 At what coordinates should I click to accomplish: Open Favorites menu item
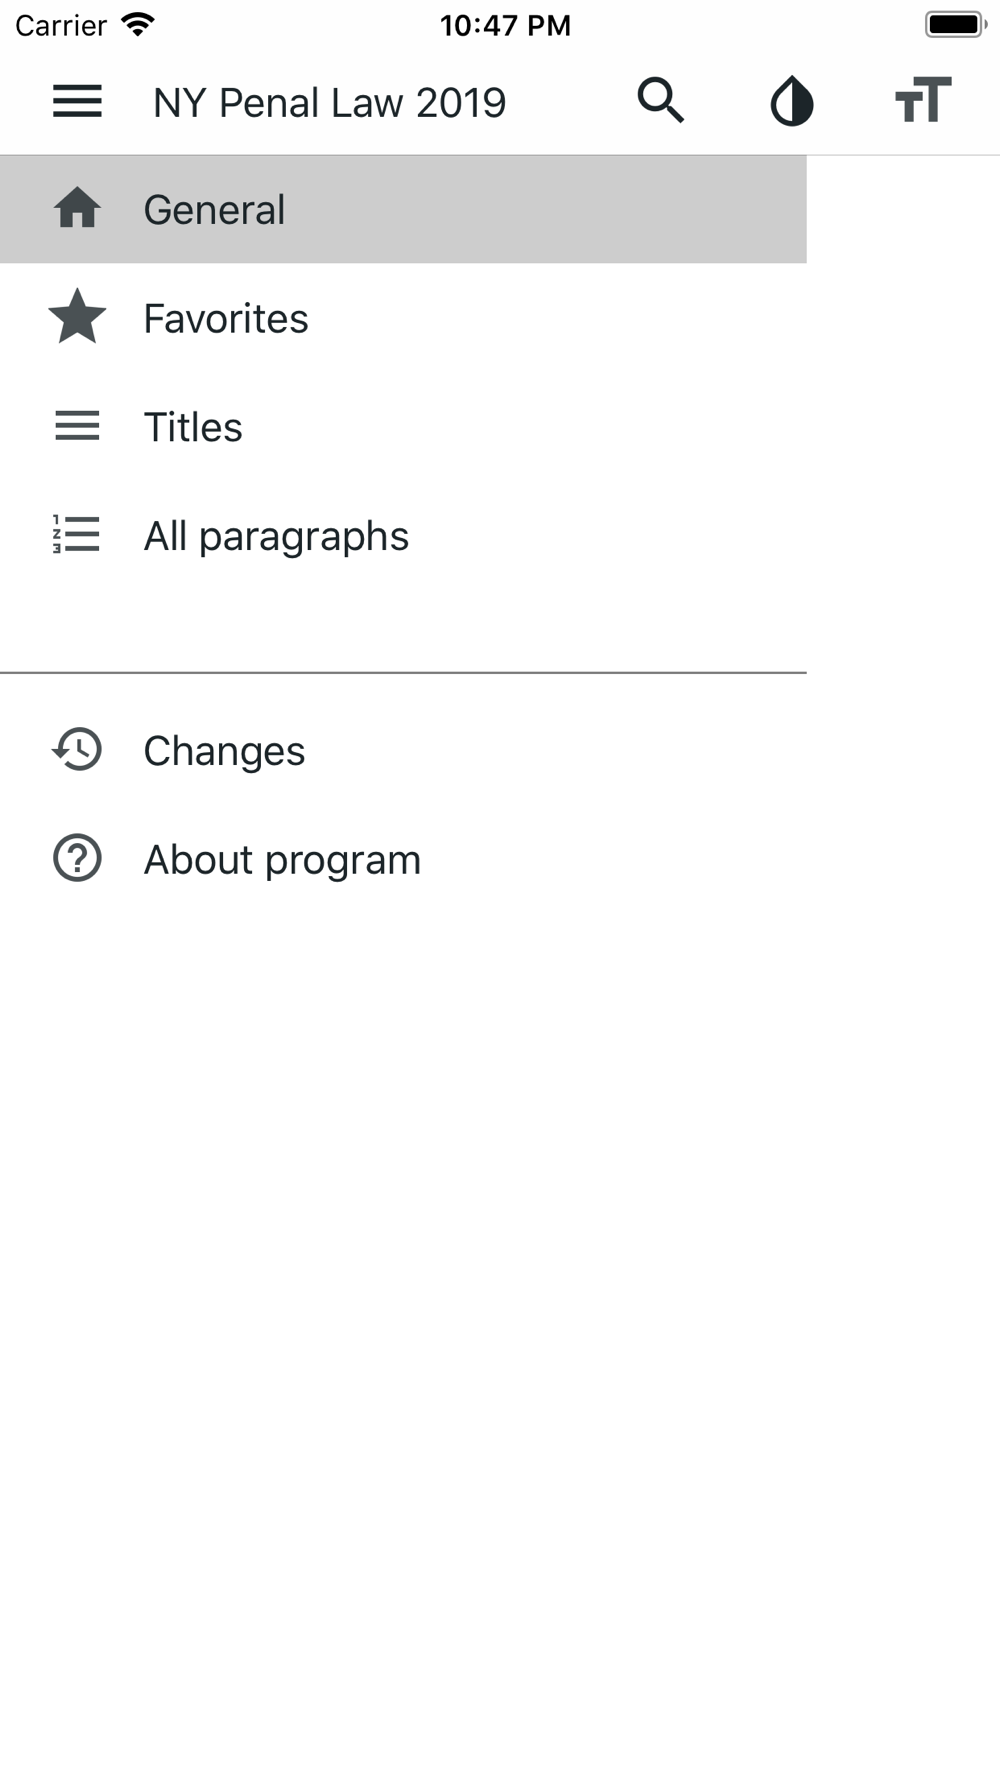[x=403, y=318]
